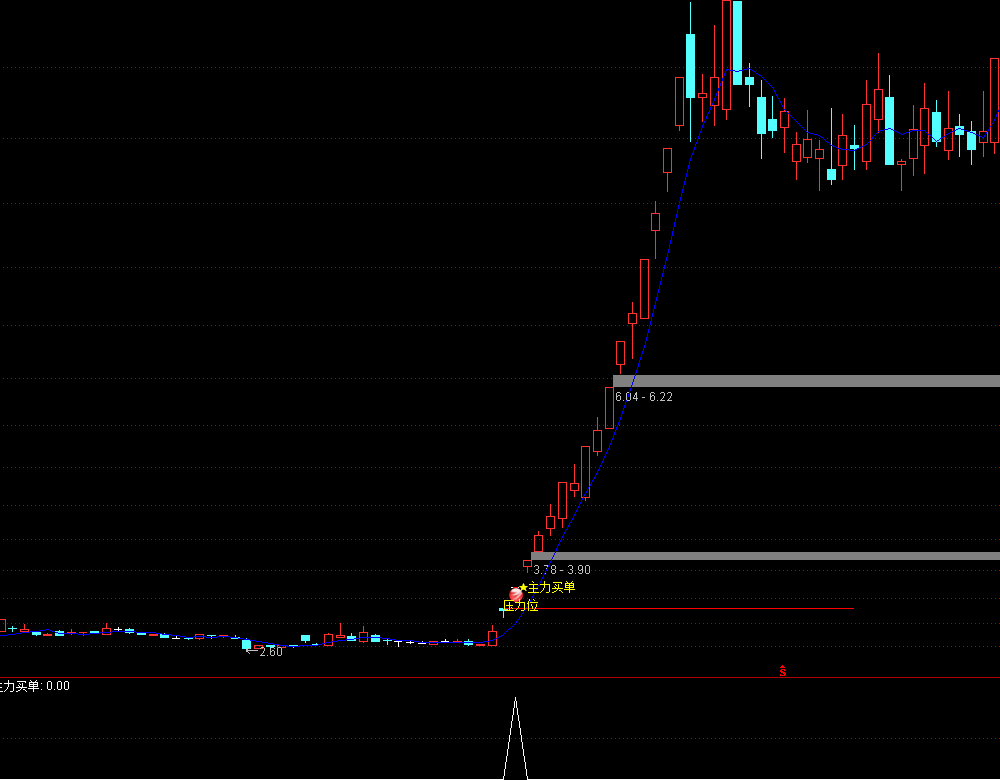Click the 2.60 lowest price label
Viewport: 1000px width, 780px height.
[x=270, y=653]
